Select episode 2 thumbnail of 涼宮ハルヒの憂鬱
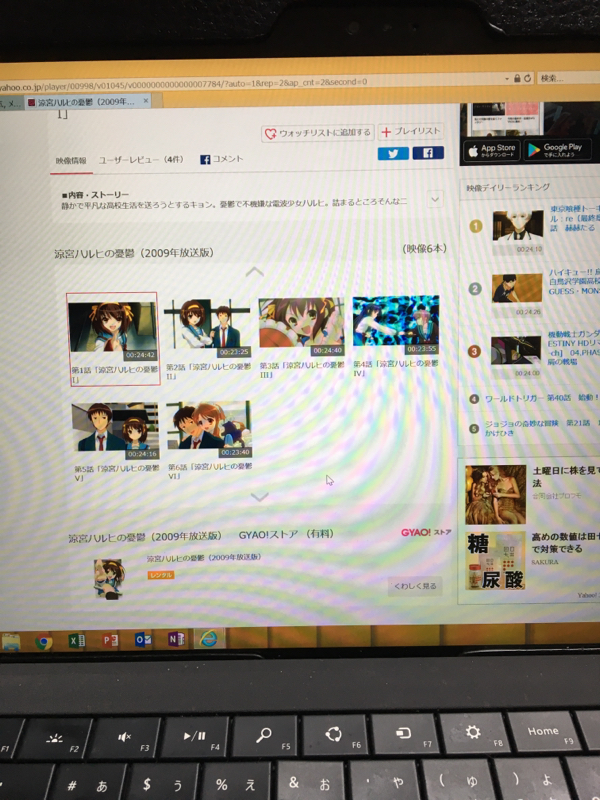 [x=208, y=325]
